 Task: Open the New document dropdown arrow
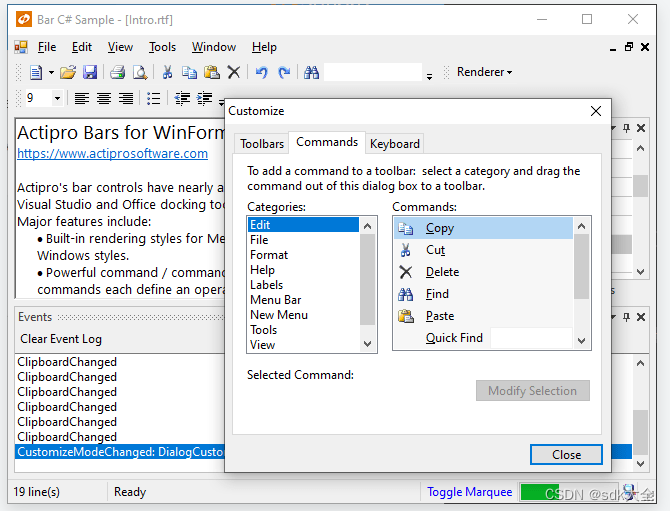coord(51,73)
